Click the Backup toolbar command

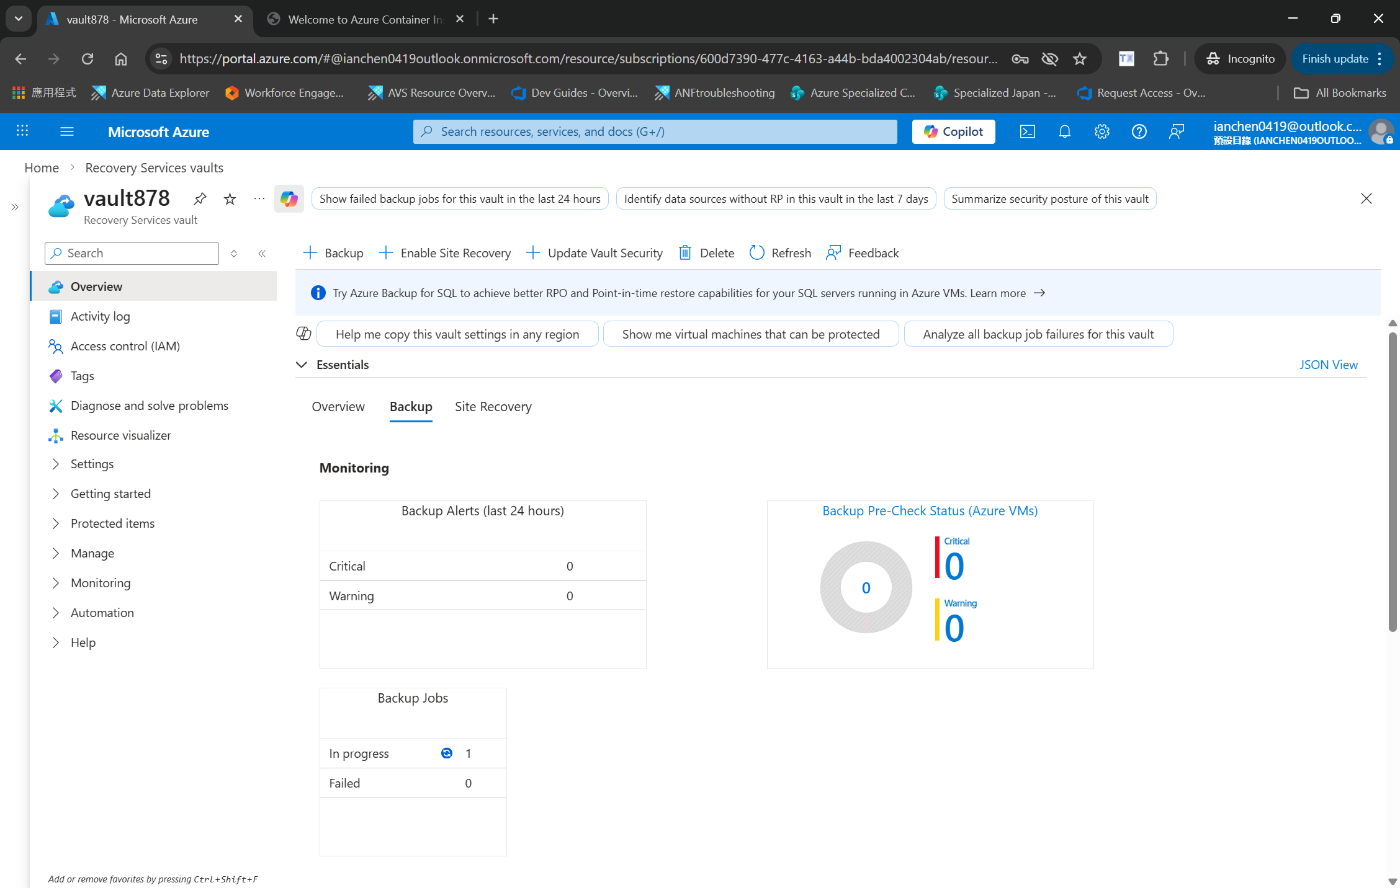(333, 253)
